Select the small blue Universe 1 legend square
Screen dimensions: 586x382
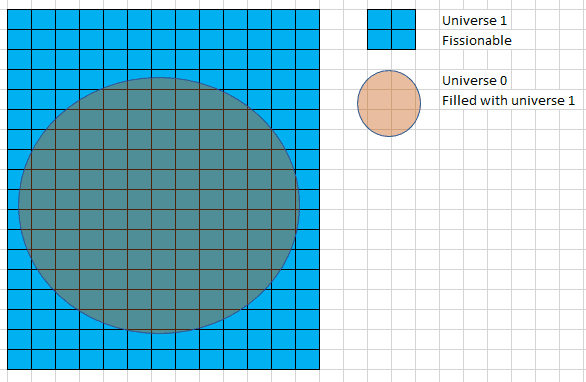pos(391,30)
